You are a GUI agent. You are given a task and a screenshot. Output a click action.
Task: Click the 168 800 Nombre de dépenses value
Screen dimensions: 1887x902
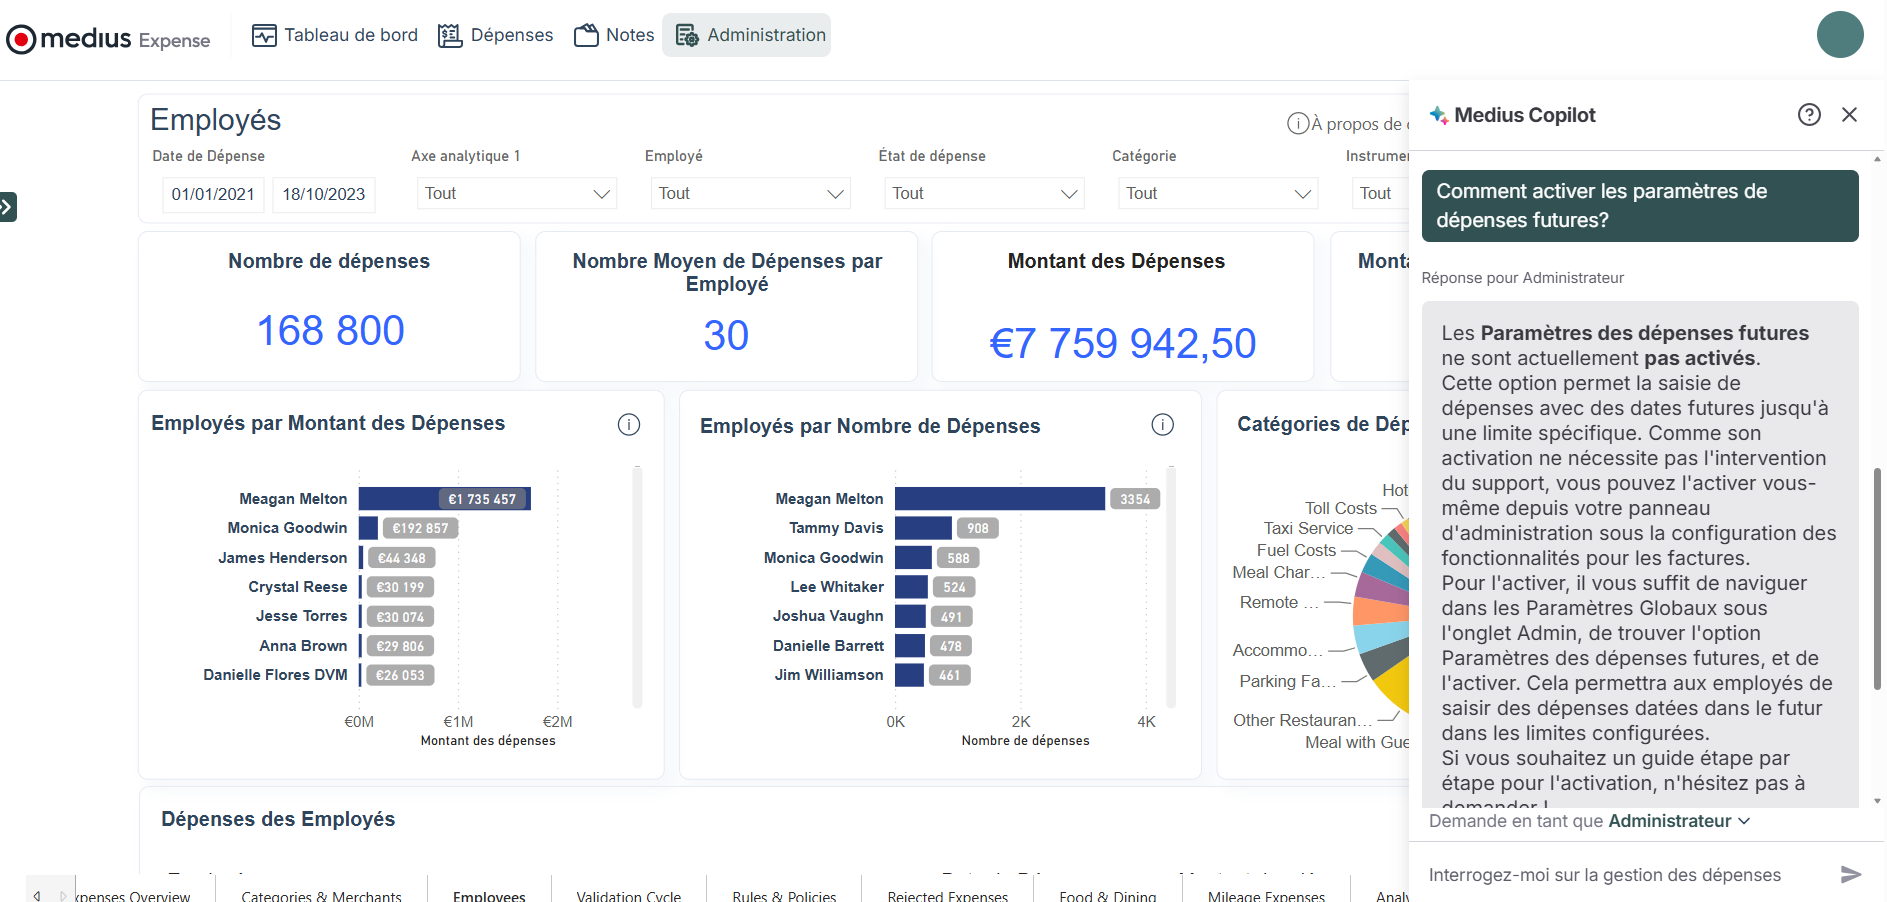click(330, 331)
